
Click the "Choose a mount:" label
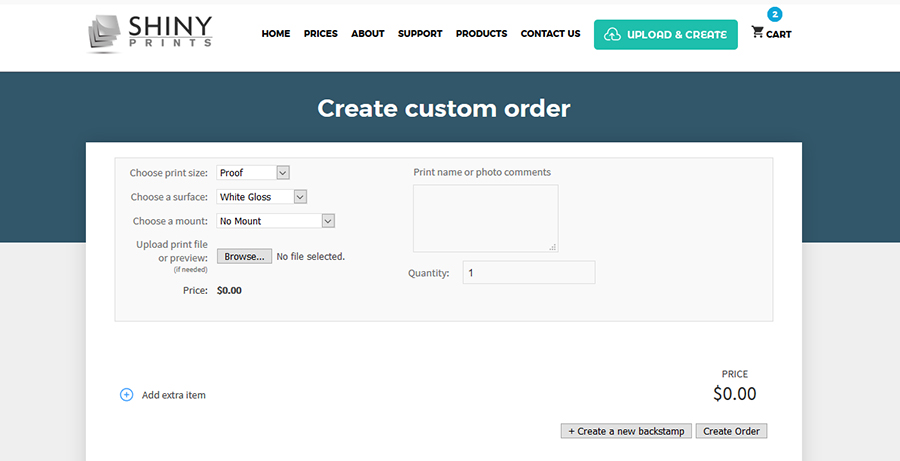coord(170,221)
